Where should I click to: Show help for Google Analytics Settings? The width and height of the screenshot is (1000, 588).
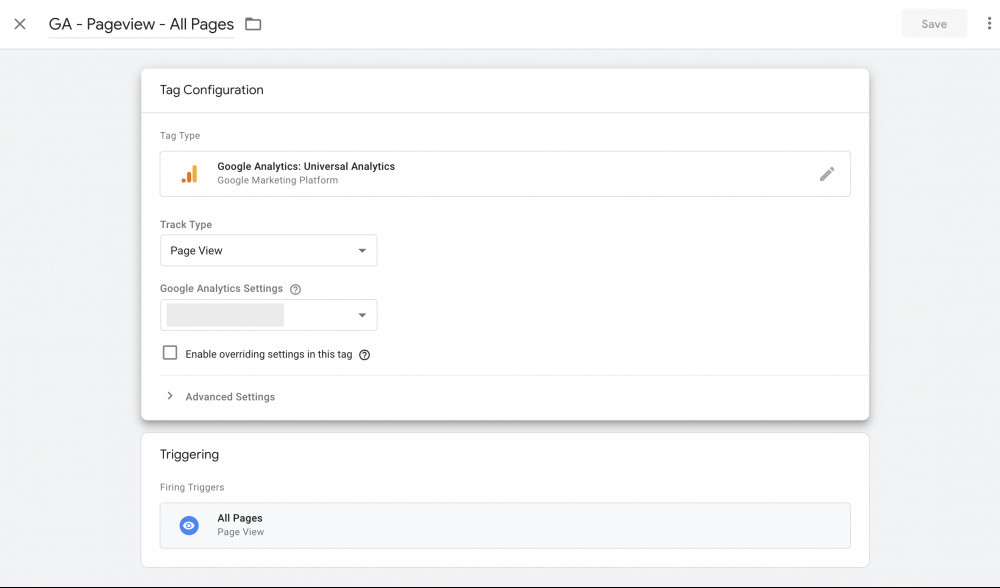[295, 289]
